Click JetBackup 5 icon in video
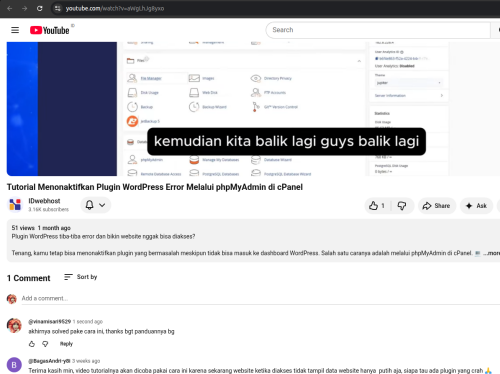 (132, 121)
